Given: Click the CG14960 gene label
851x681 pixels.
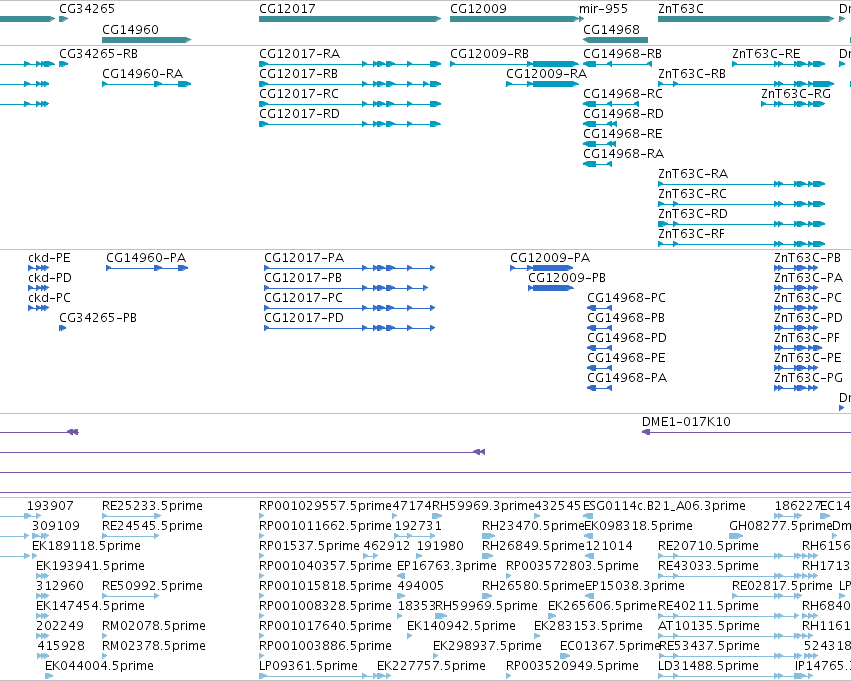Looking at the screenshot, I should coord(130,29).
